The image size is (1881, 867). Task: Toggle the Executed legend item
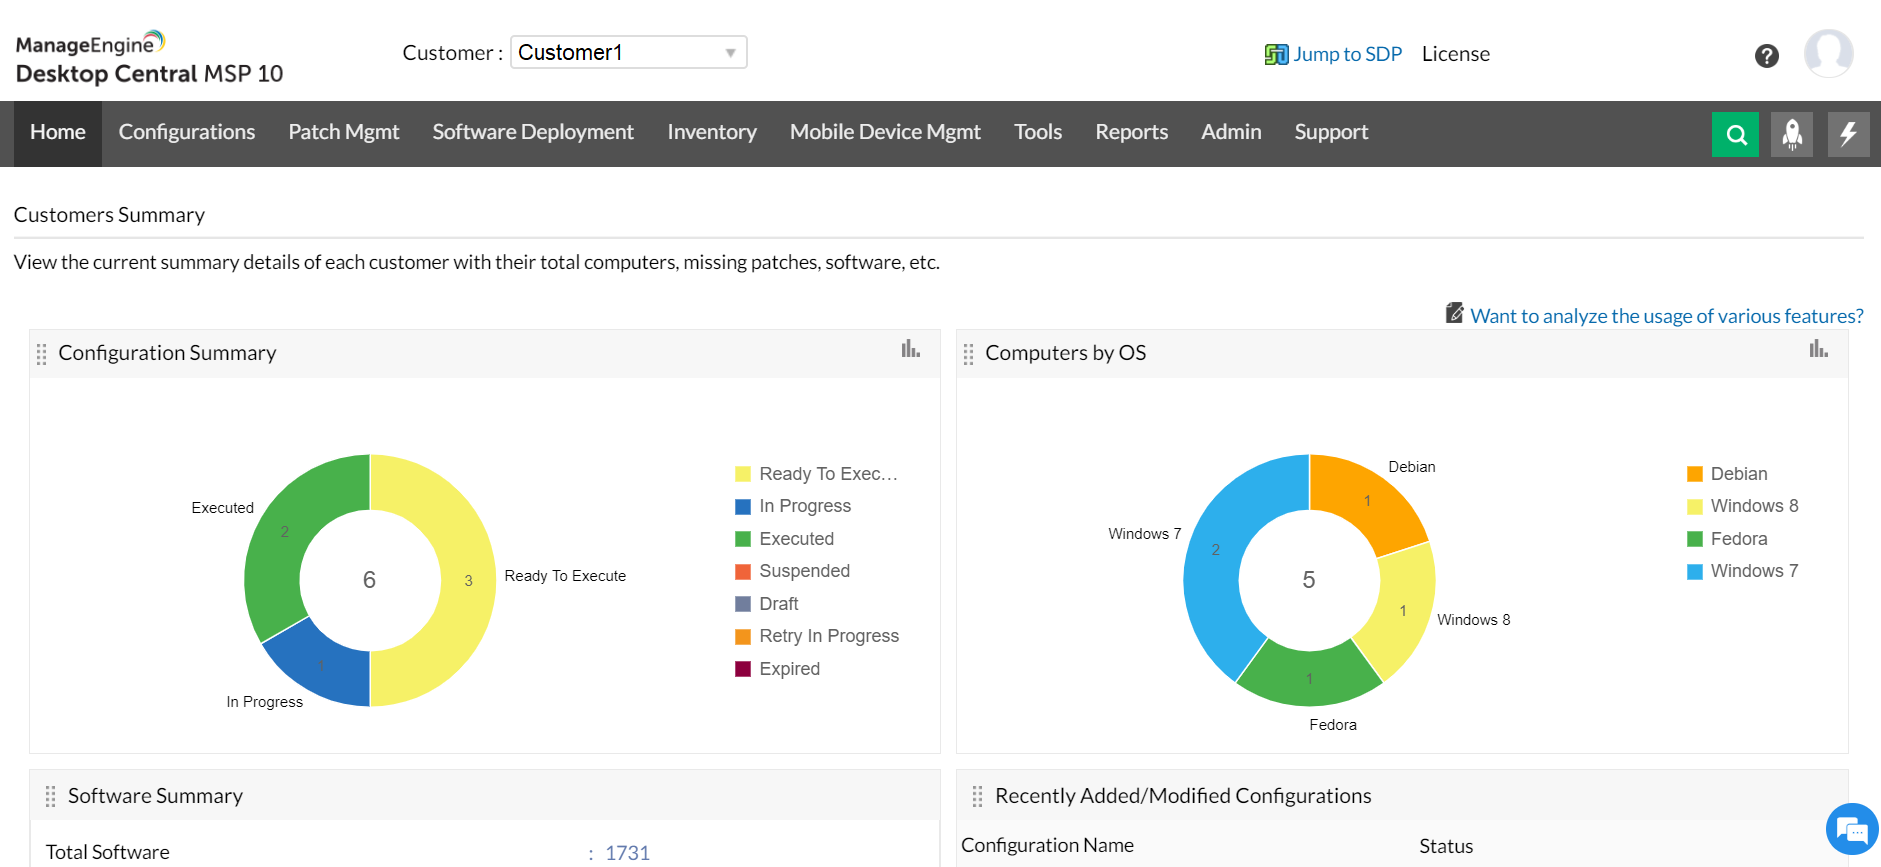pos(795,539)
